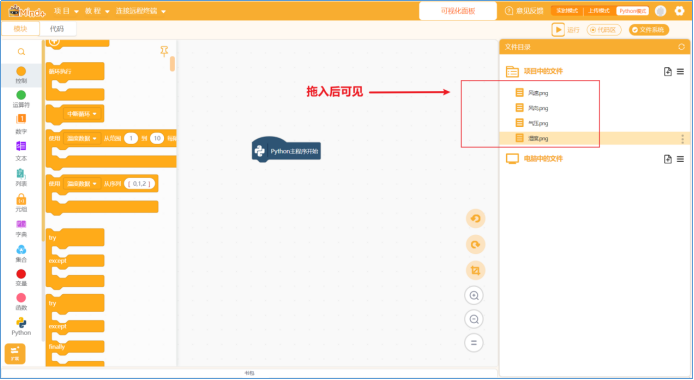
Task: Switch to the 代码 code tab
Action: [x=57, y=29]
